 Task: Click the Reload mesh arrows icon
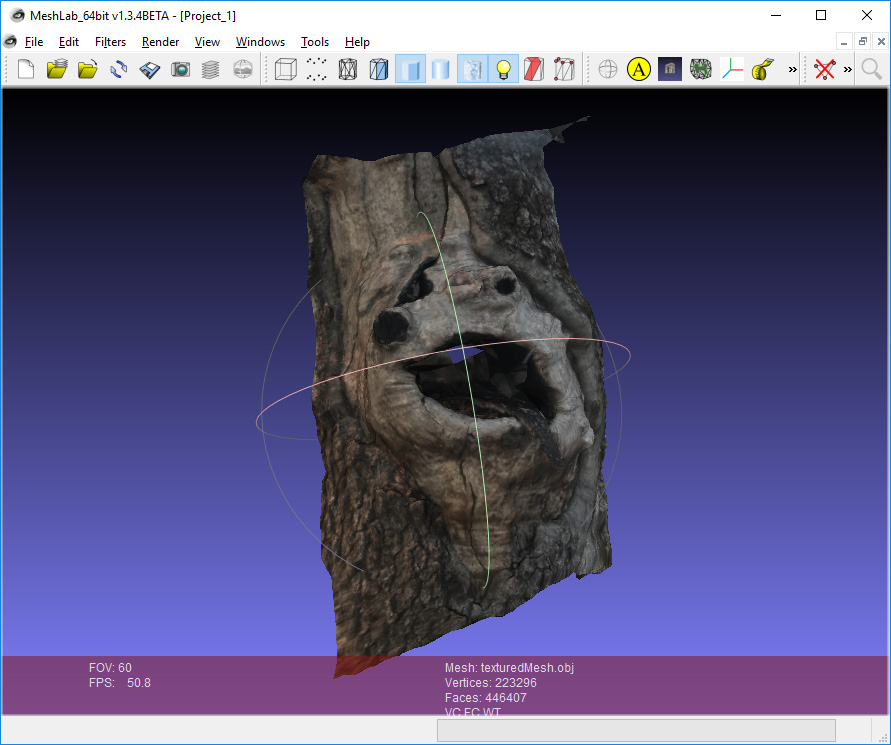tap(119, 69)
